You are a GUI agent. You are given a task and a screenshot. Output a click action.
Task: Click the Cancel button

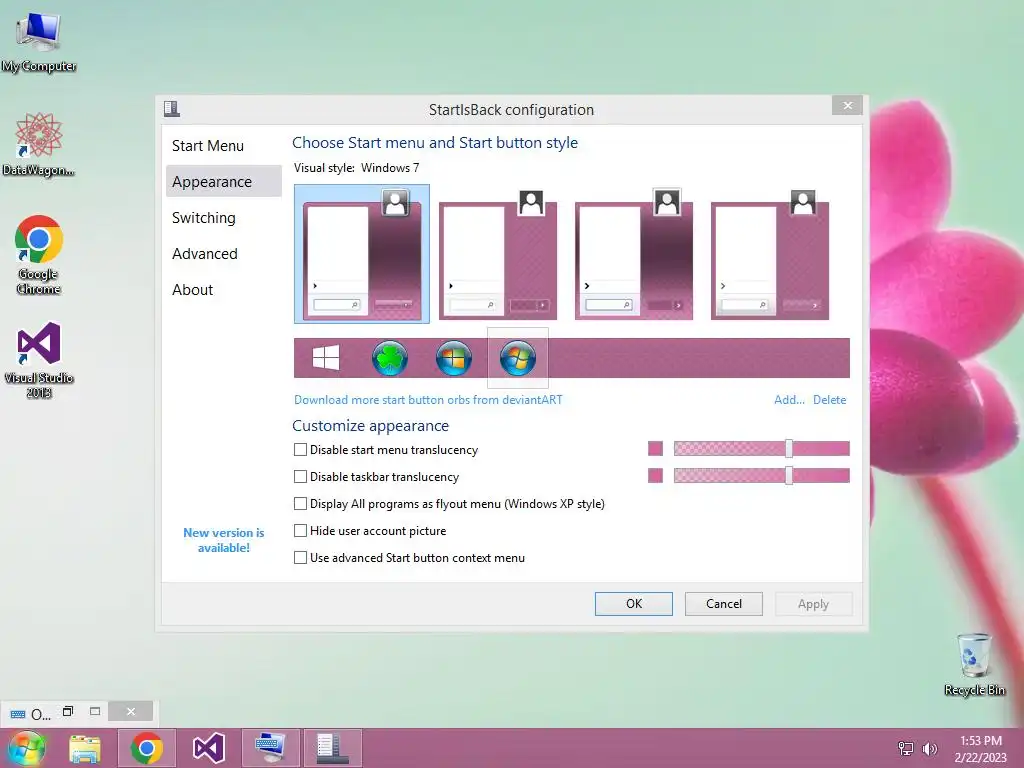click(724, 603)
